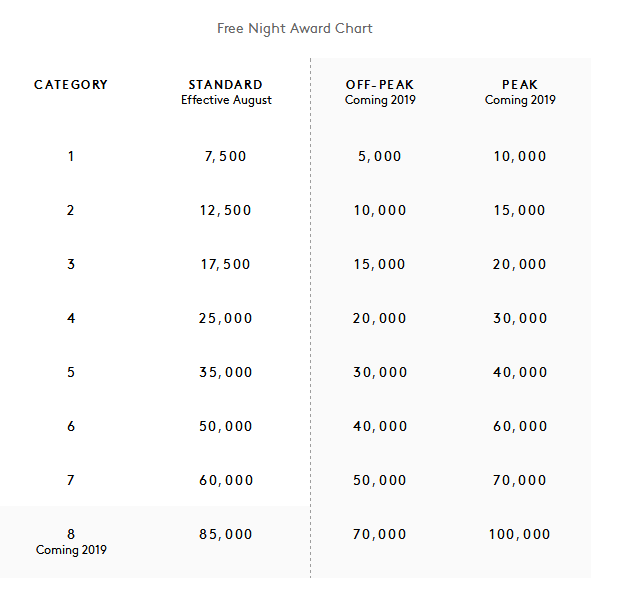Select category 8 standard value 85,000

tap(225, 534)
